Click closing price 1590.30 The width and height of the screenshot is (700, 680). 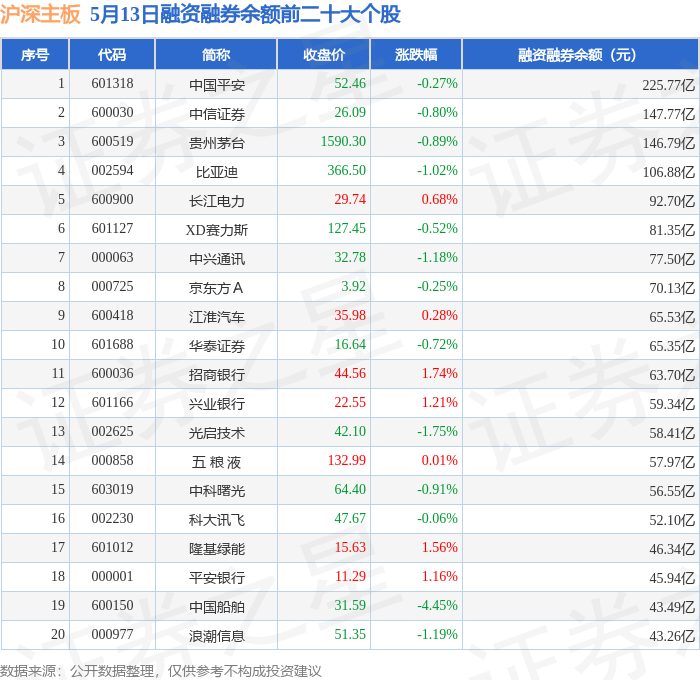click(x=343, y=142)
